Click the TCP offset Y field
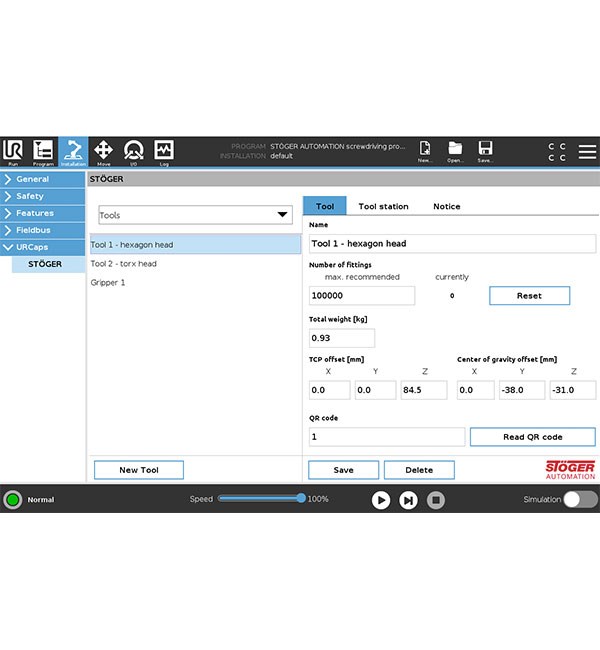 pyautogui.click(x=375, y=390)
